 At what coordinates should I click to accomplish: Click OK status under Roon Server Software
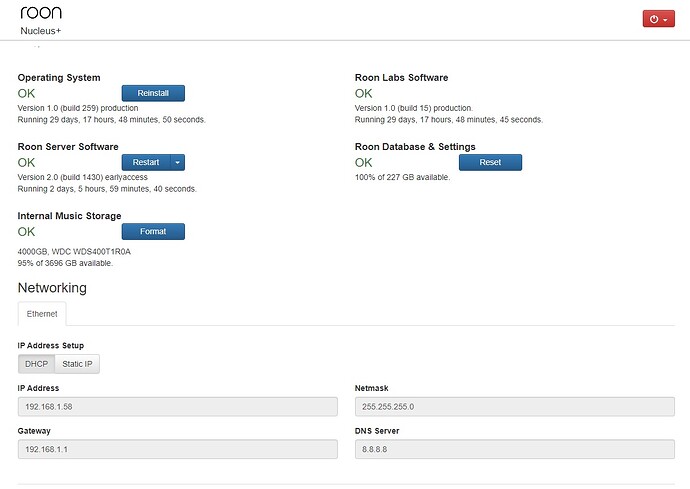pyautogui.click(x=26, y=162)
